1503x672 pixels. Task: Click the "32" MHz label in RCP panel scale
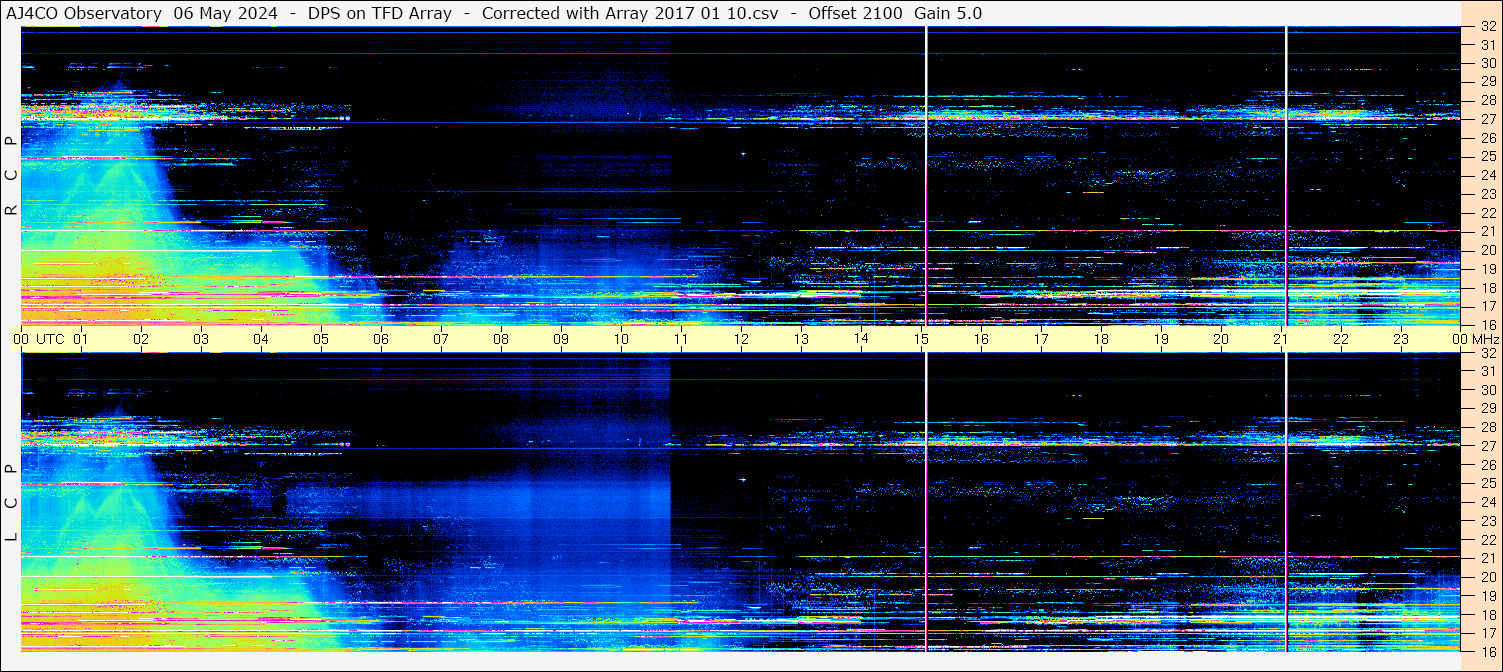click(1487, 27)
